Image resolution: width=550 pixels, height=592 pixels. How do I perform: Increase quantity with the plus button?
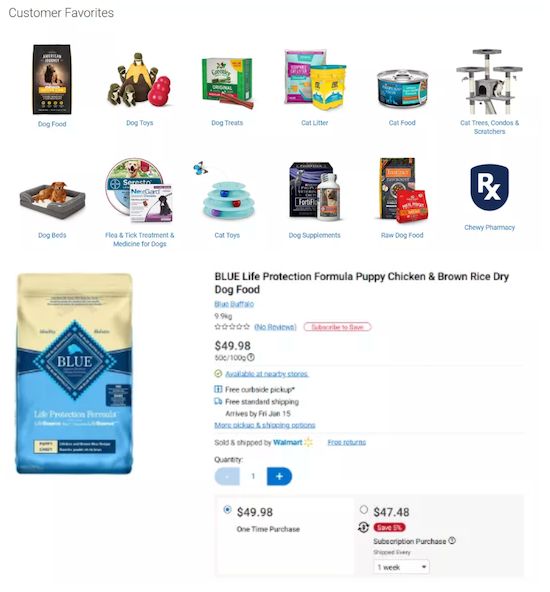pos(279,476)
